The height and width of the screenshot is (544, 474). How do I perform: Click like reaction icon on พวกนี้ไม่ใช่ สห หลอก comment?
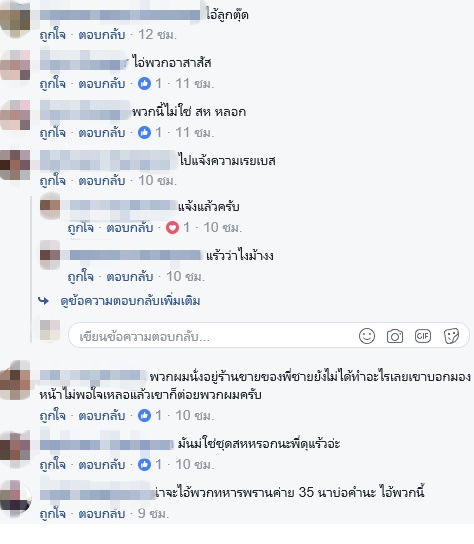pyautogui.click(x=144, y=133)
